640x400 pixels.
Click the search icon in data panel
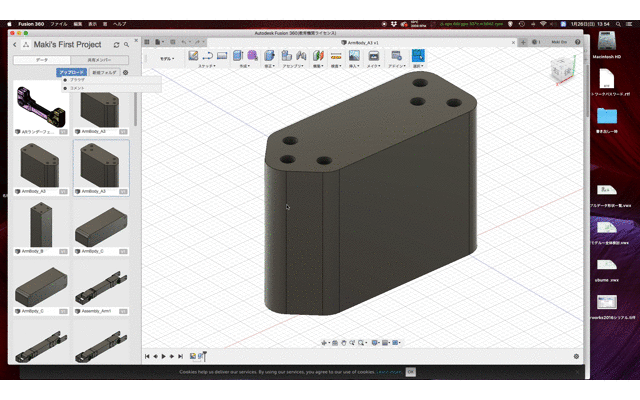(128, 44)
